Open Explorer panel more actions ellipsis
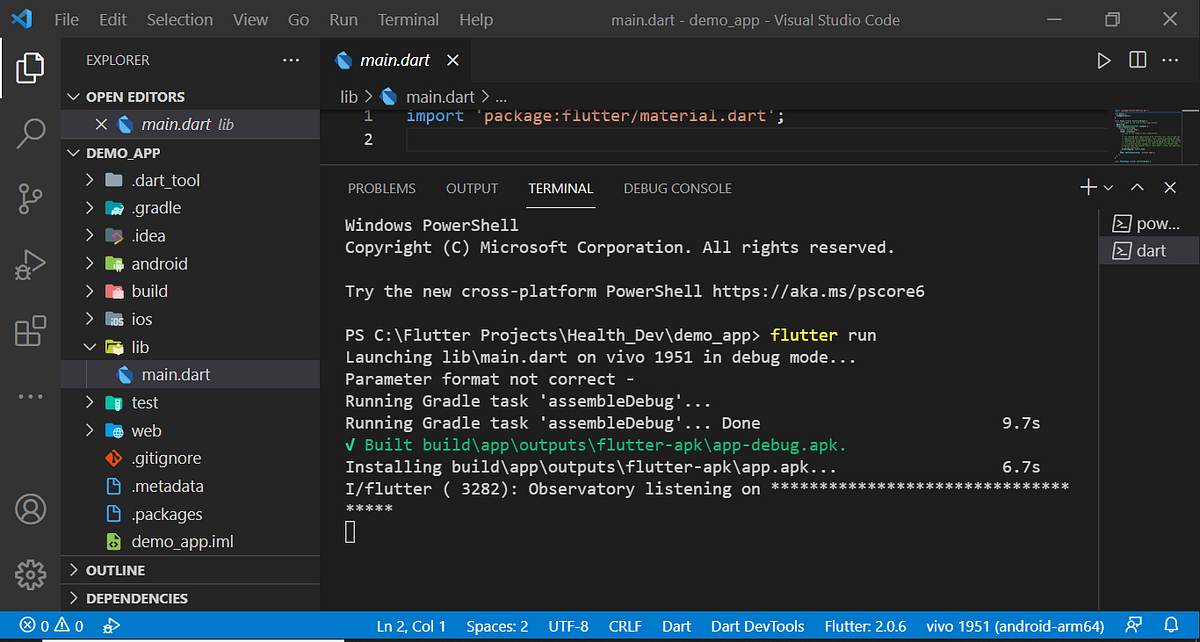 coord(291,60)
